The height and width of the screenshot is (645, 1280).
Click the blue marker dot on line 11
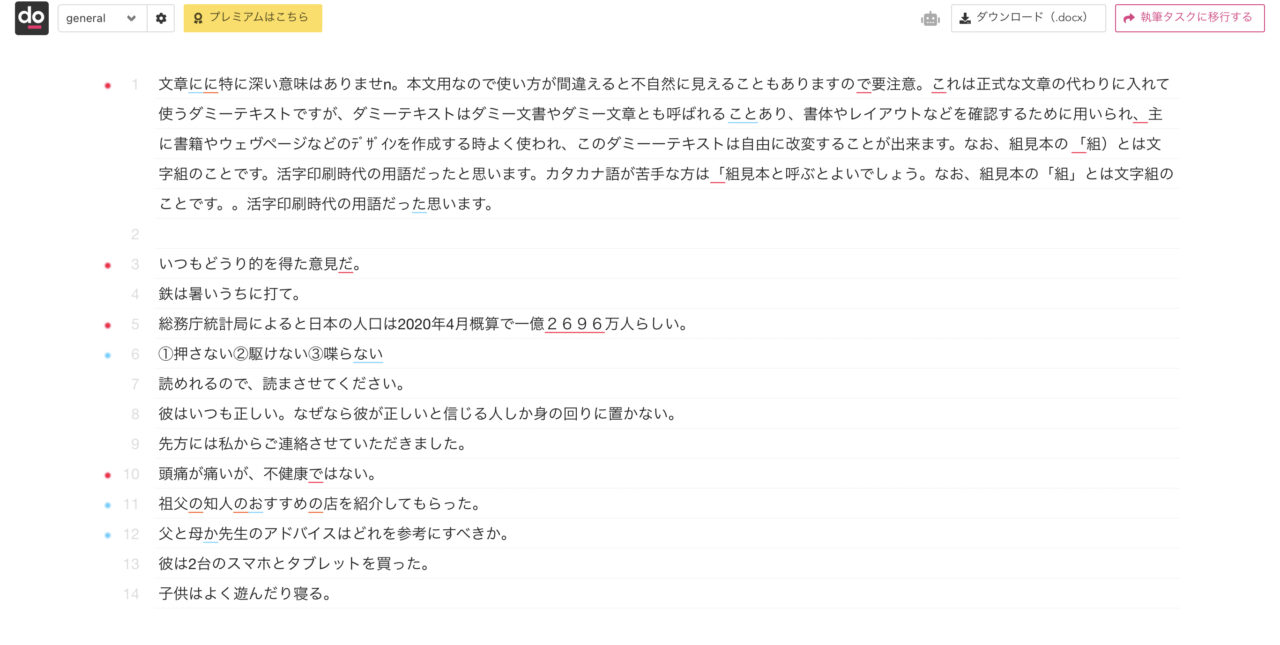tap(108, 505)
